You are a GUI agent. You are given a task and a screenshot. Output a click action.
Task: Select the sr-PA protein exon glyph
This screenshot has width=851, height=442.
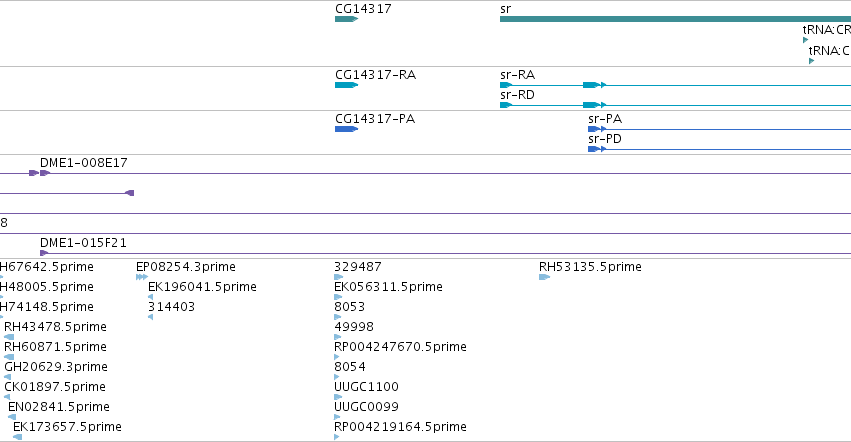(596, 129)
